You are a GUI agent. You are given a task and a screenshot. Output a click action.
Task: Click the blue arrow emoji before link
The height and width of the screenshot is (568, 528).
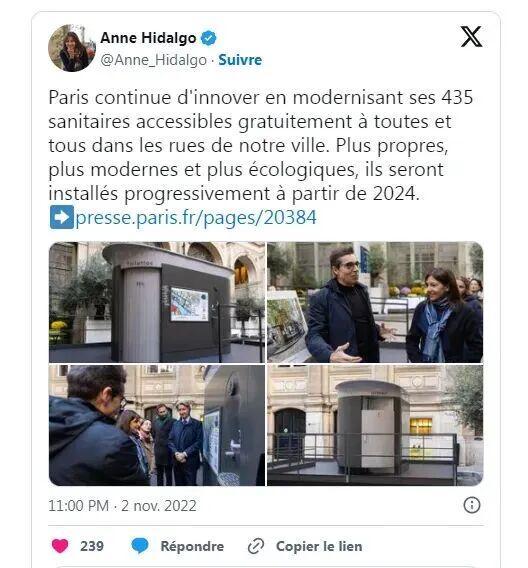pyautogui.click(x=62, y=217)
